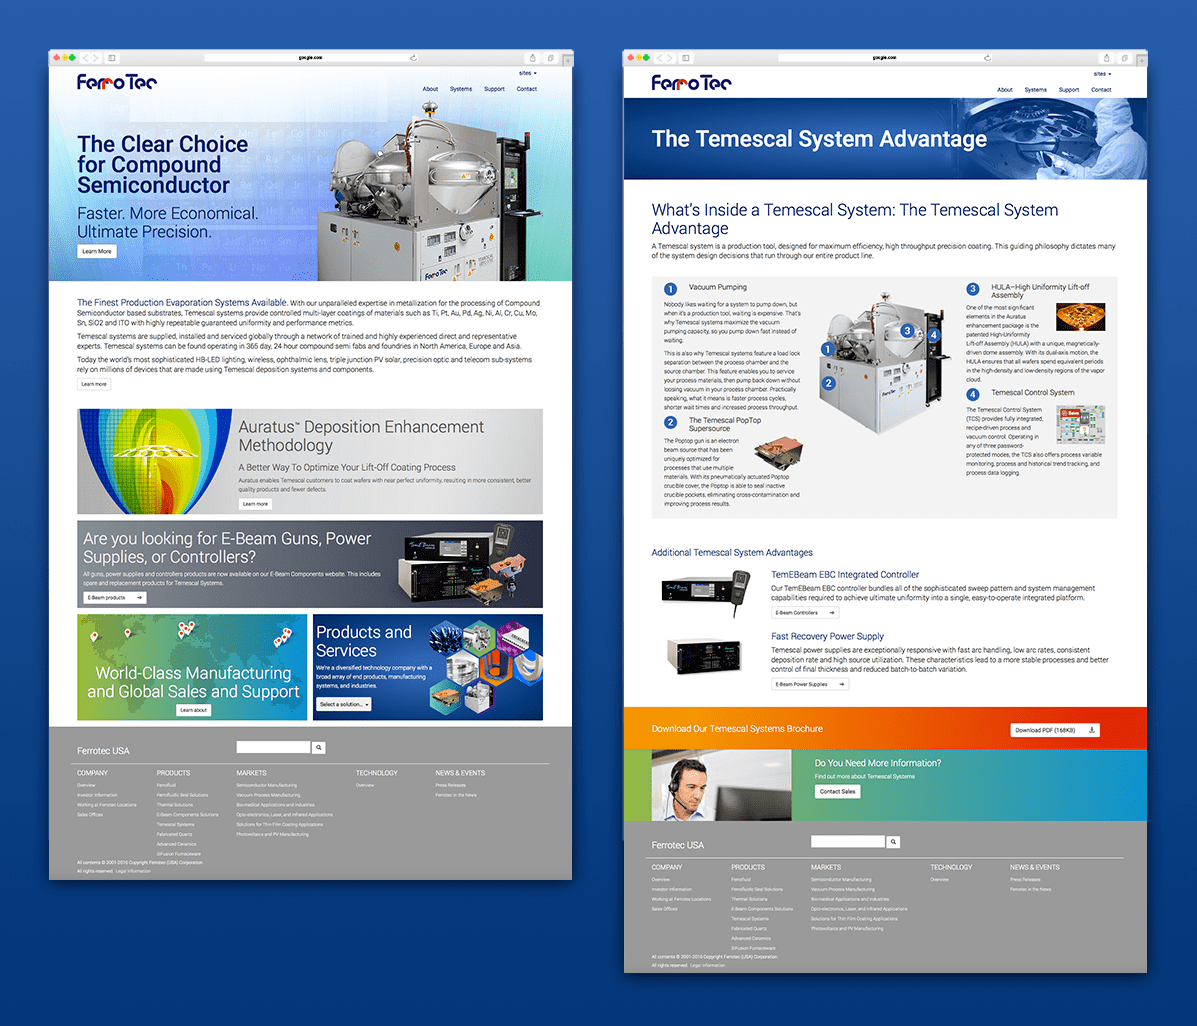Open Fast Recovery Power Supply link

pyautogui.click(x=827, y=636)
